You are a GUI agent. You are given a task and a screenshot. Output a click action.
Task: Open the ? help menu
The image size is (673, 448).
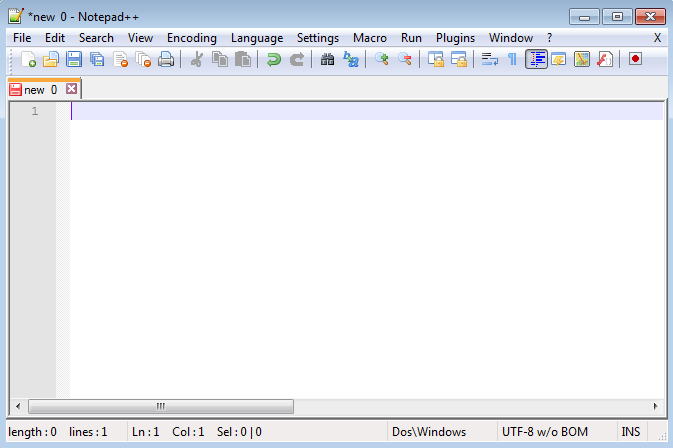click(x=549, y=38)
